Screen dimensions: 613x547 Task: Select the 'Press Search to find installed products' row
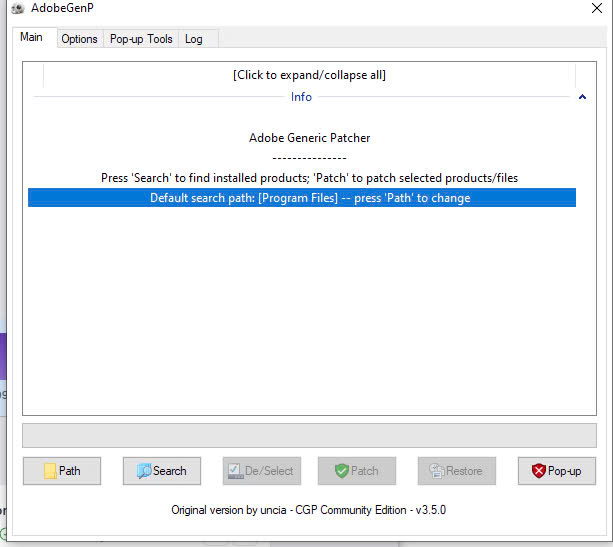(302, 178)
